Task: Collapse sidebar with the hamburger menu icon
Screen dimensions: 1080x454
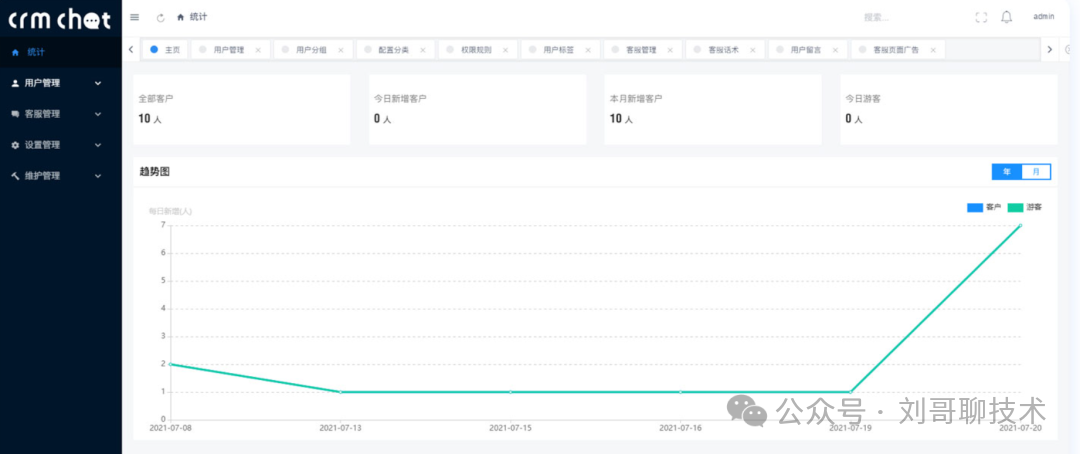Action: coord(134,17)
